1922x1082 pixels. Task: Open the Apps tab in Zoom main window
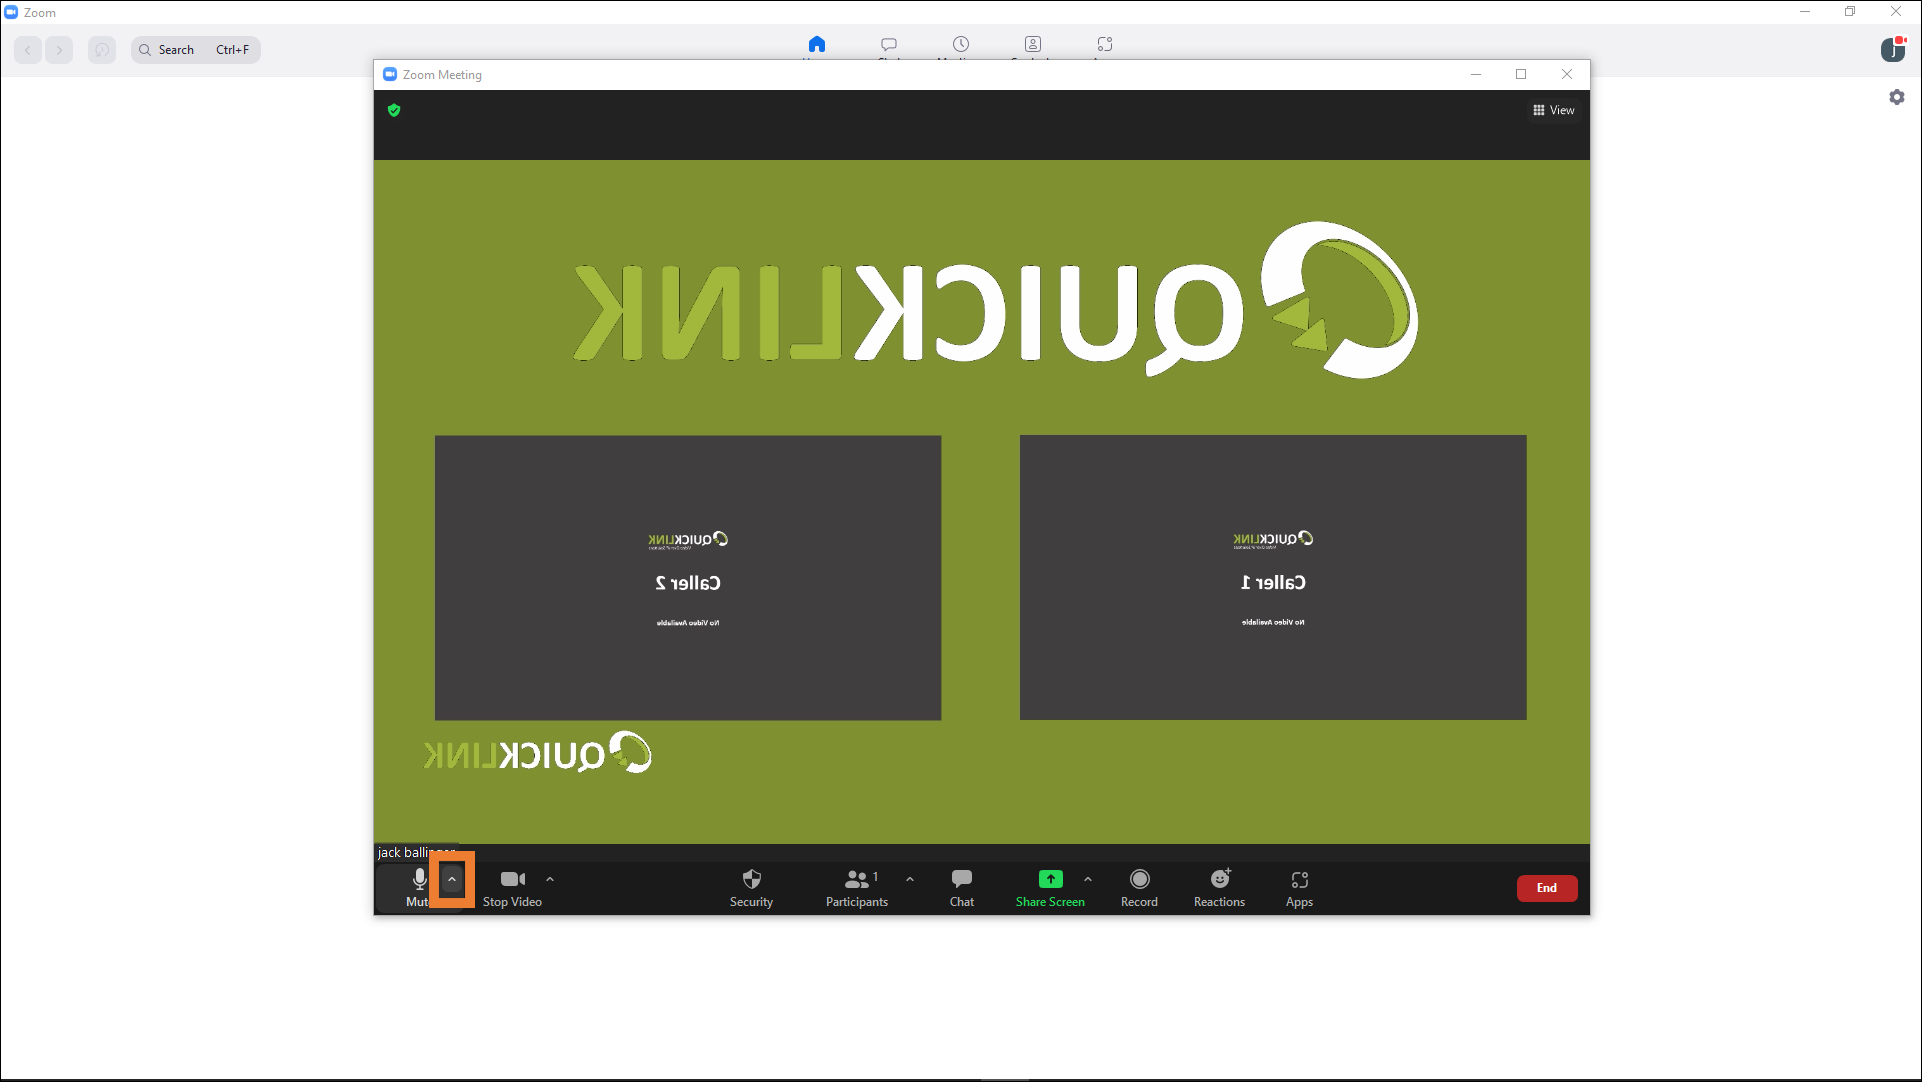click(1105, 45)
